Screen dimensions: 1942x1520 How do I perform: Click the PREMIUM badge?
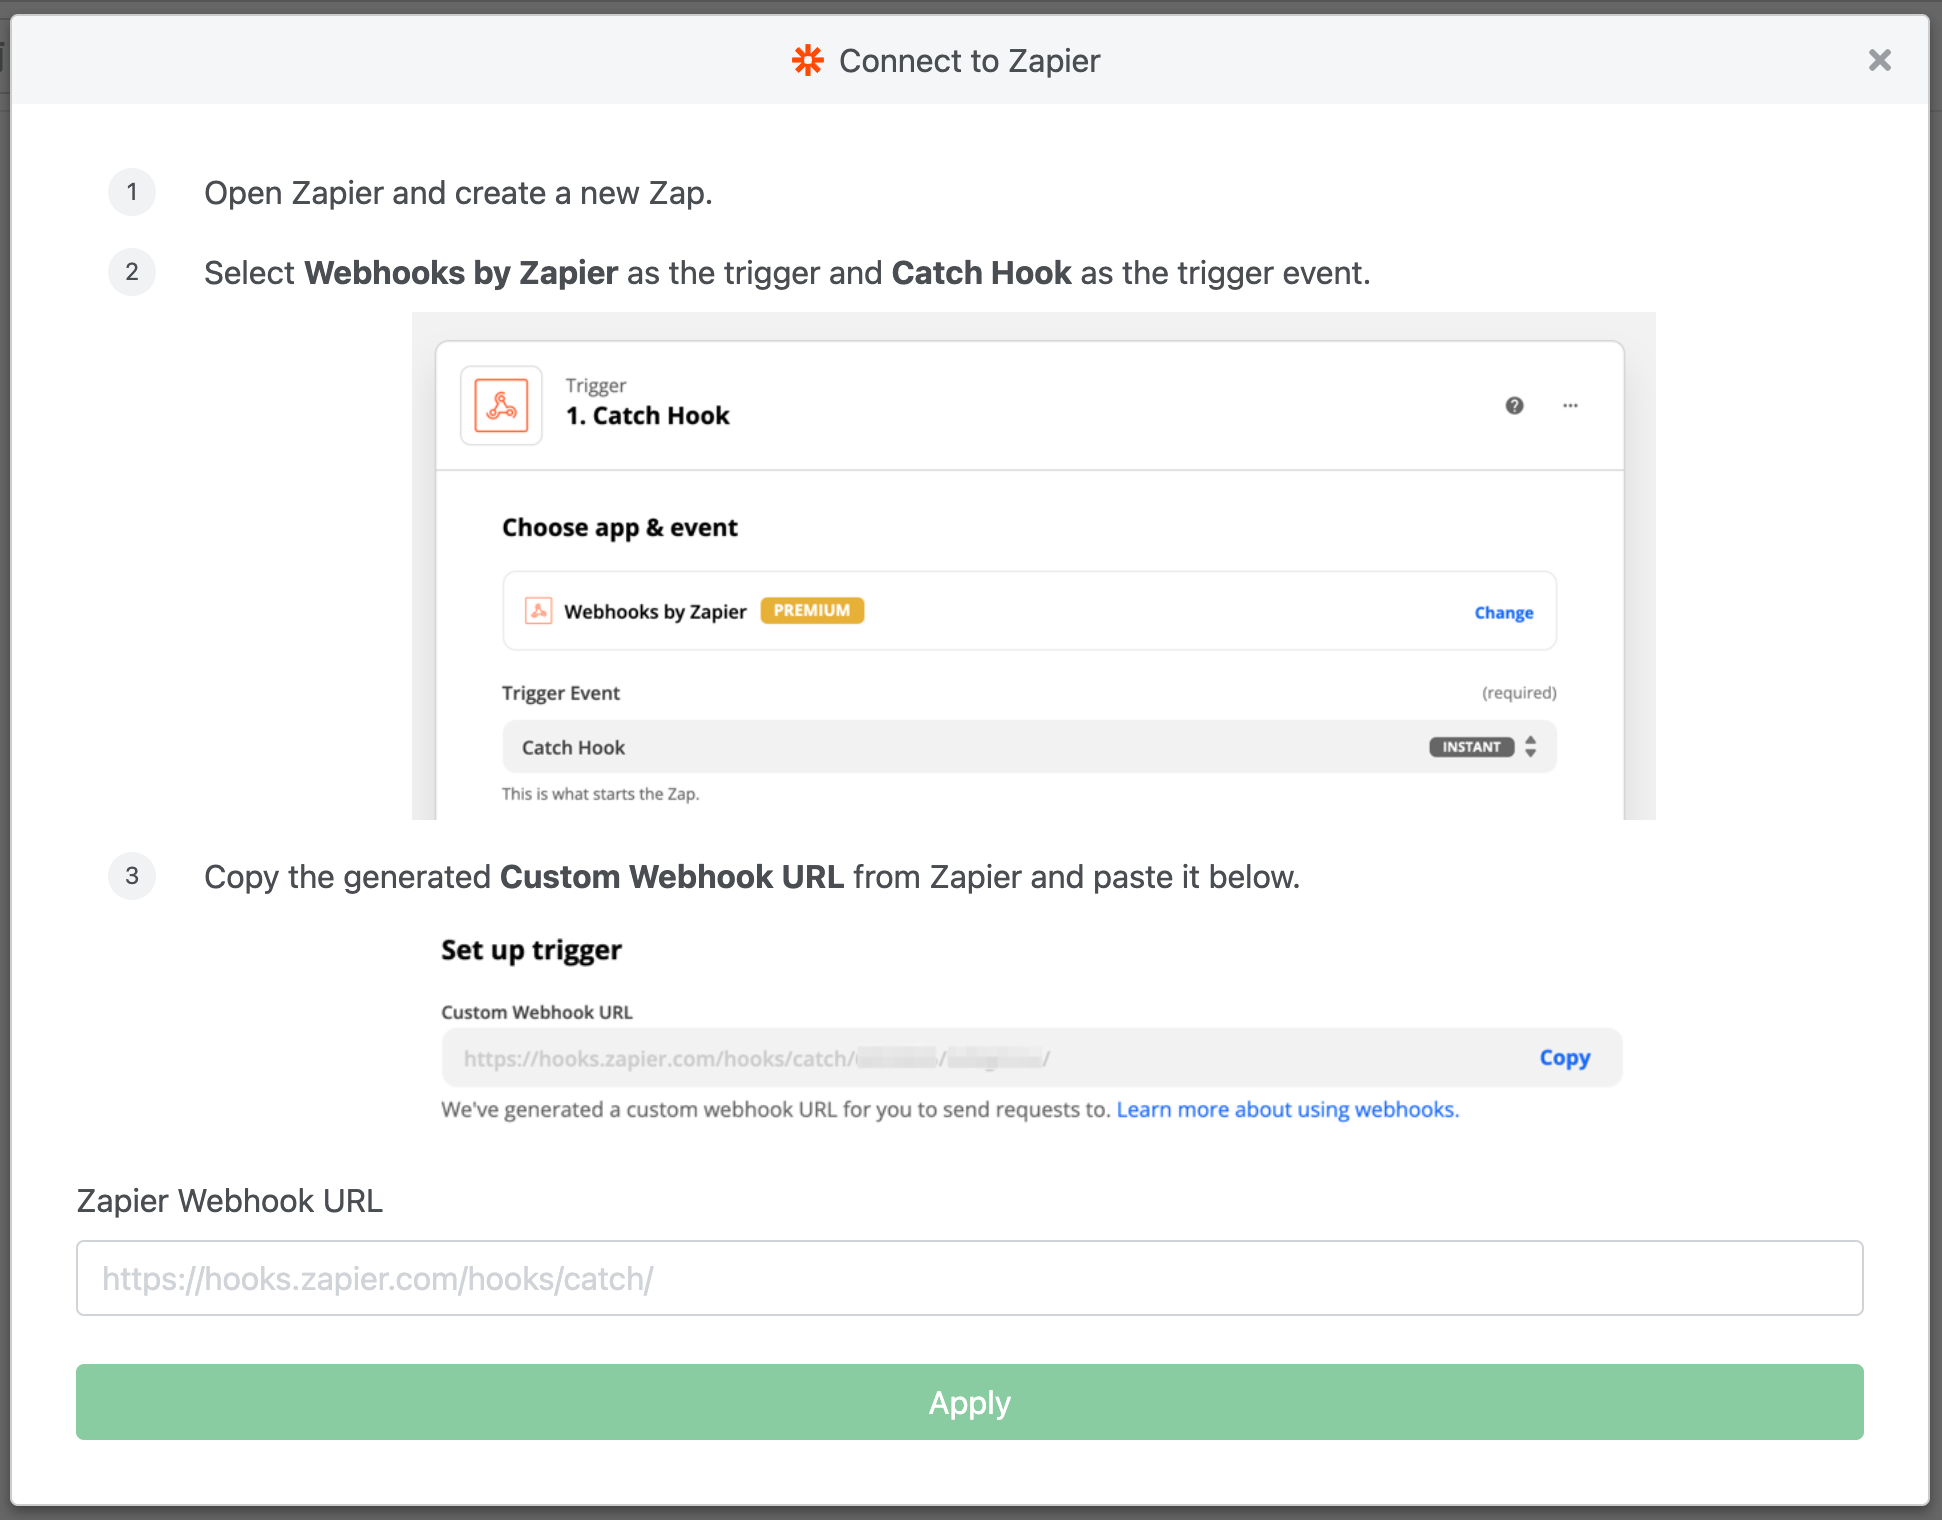(811, 611)
